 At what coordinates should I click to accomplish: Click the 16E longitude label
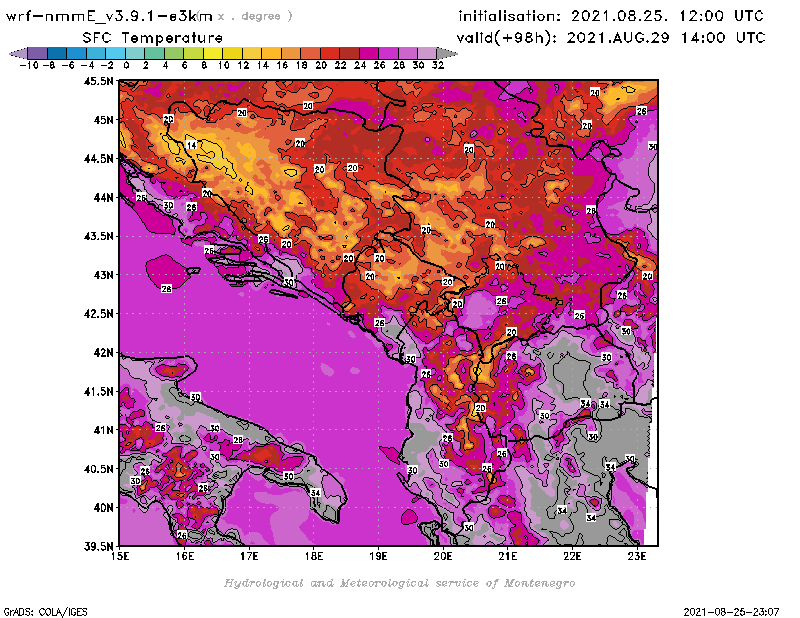click(x=185, y=556)
